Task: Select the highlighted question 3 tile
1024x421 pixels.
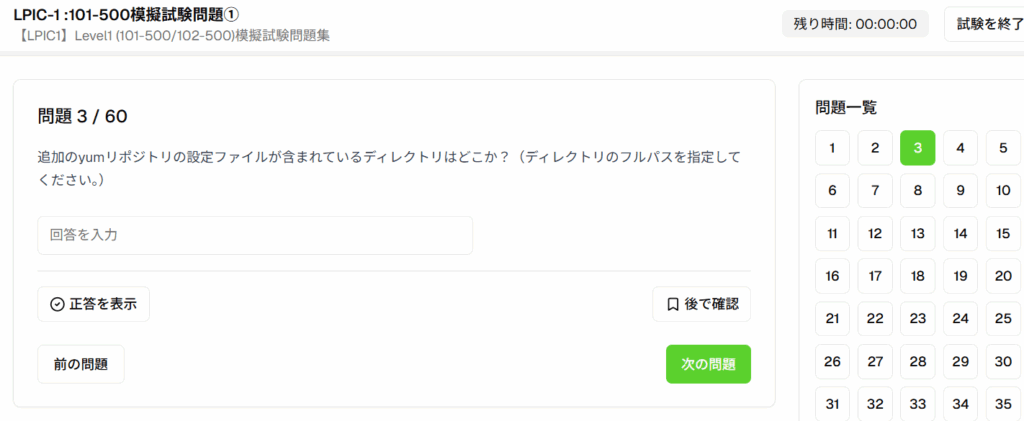Action: point(918,148)
